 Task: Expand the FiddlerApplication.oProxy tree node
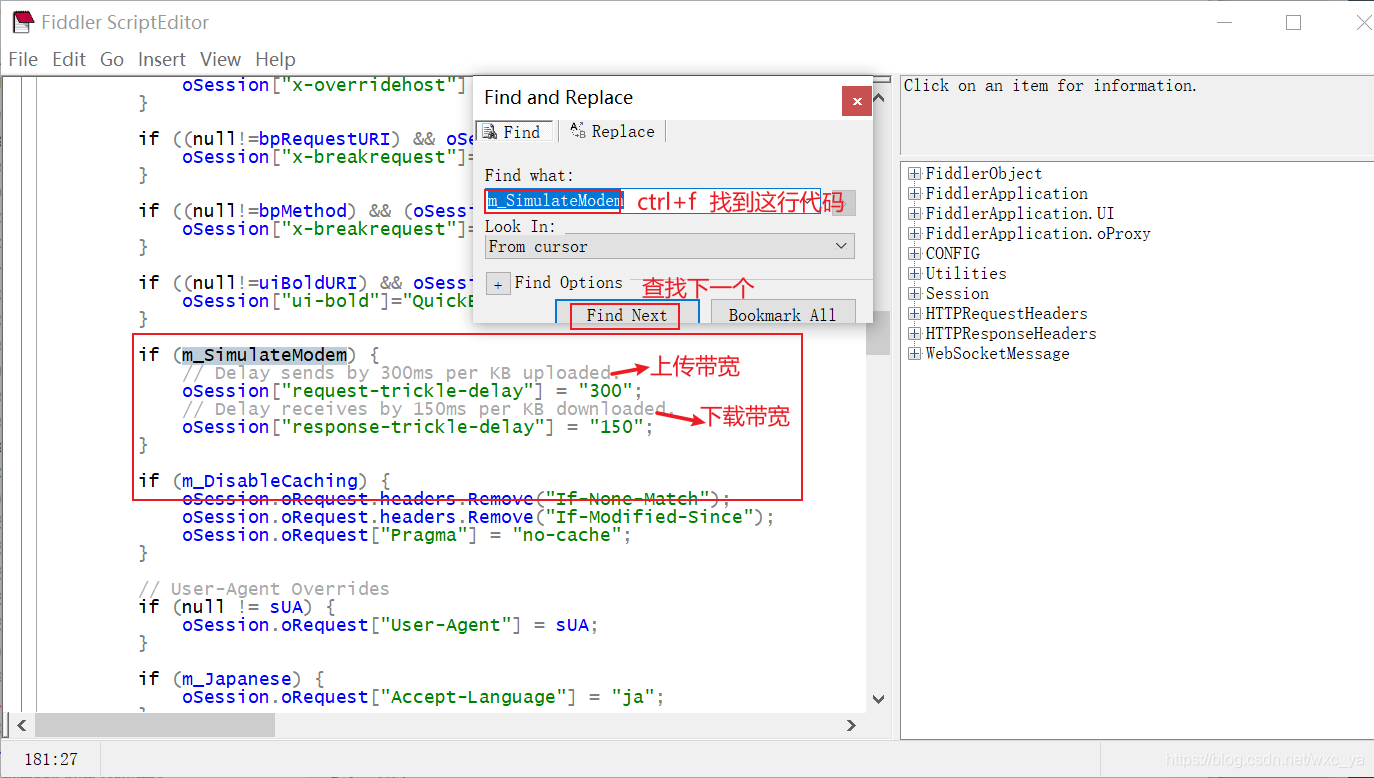point(914,234)
